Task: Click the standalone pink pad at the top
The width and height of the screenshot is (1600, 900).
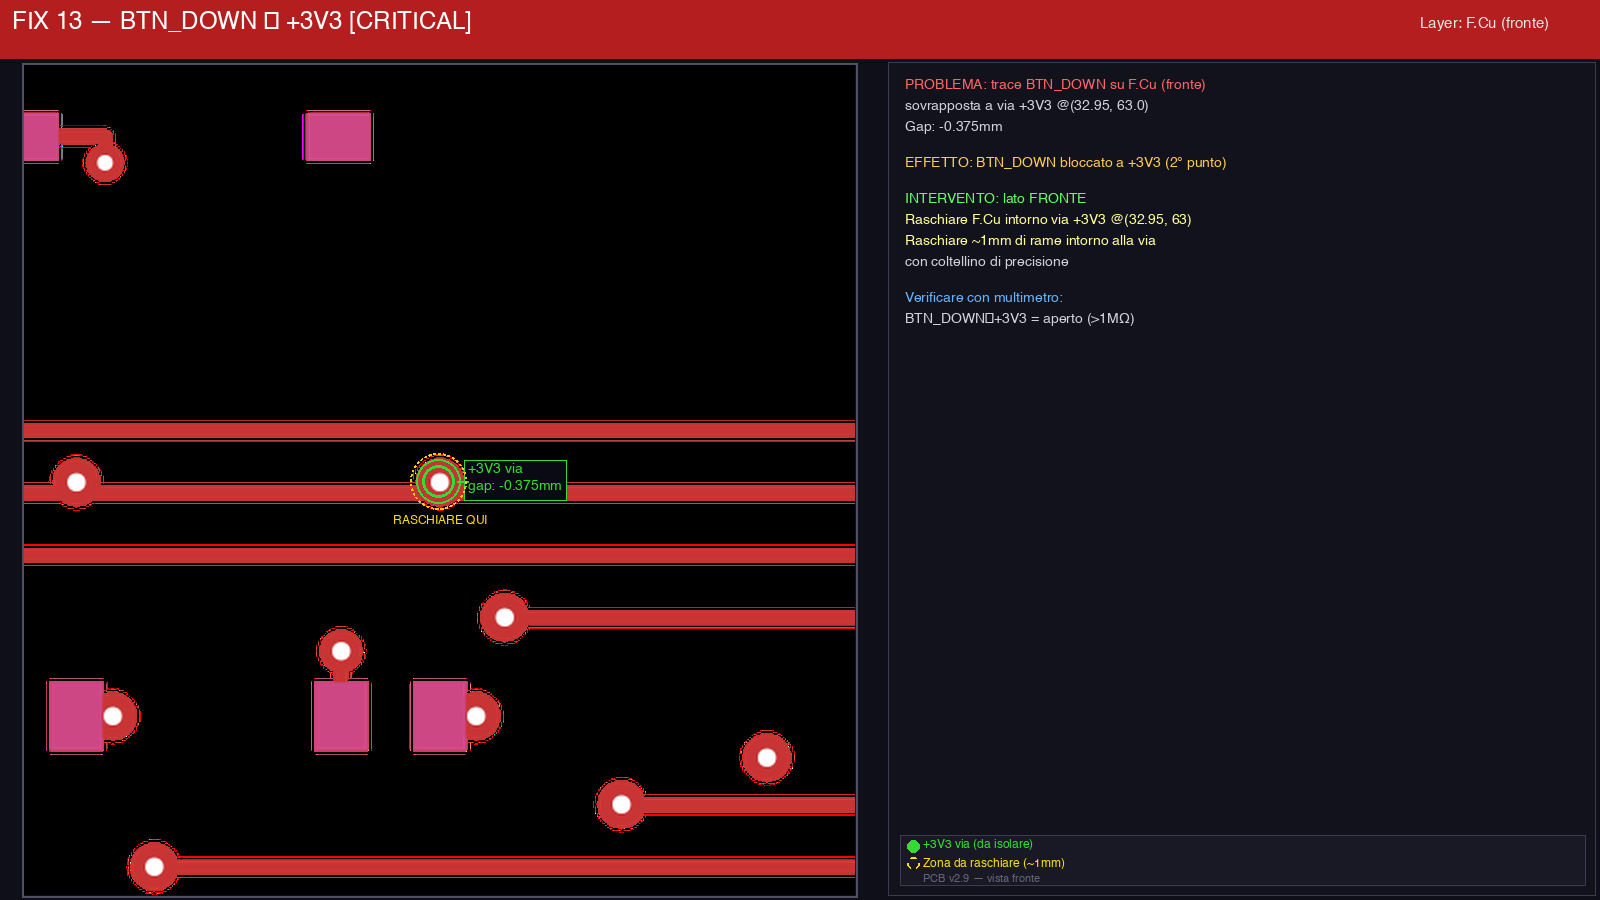Action: 338,137
